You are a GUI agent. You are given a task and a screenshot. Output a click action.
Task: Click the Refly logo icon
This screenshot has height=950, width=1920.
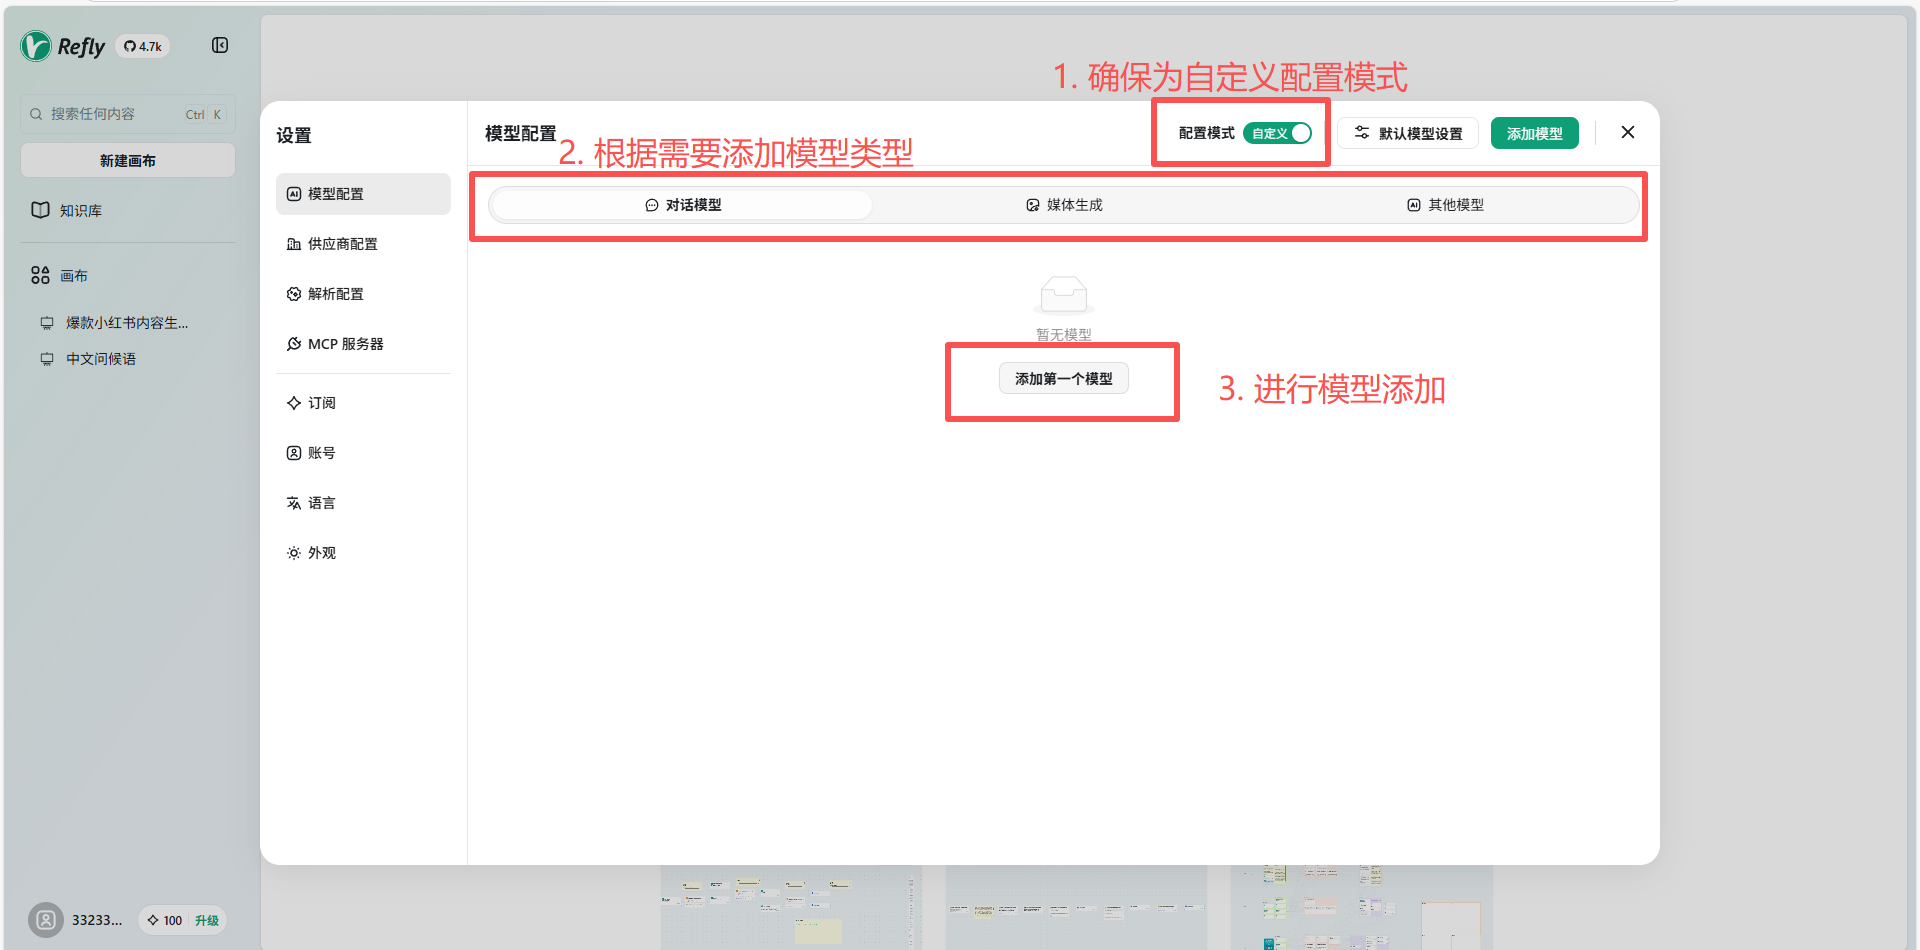point(36,46)
